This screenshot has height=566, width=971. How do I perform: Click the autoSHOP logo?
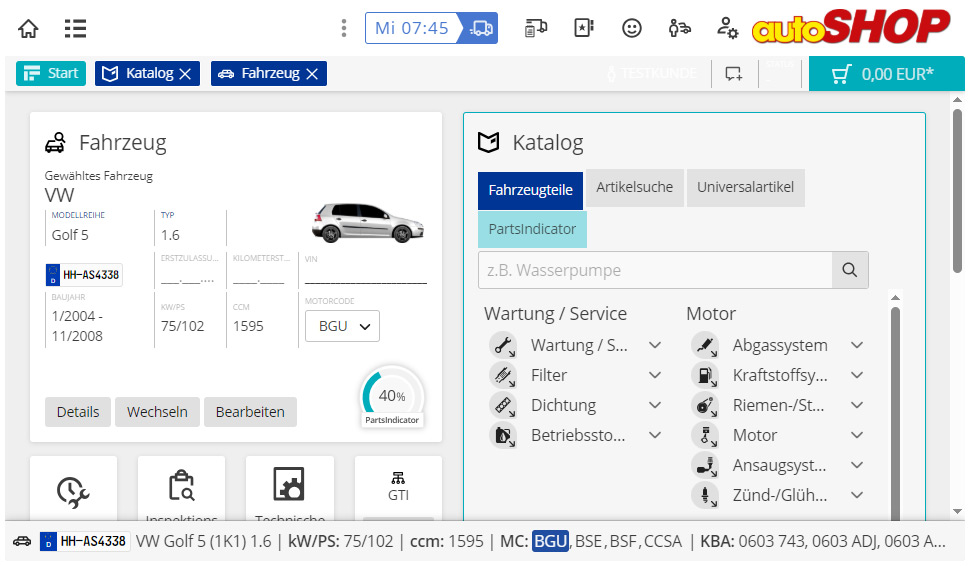pyautogui.click(x=850, y=27)
